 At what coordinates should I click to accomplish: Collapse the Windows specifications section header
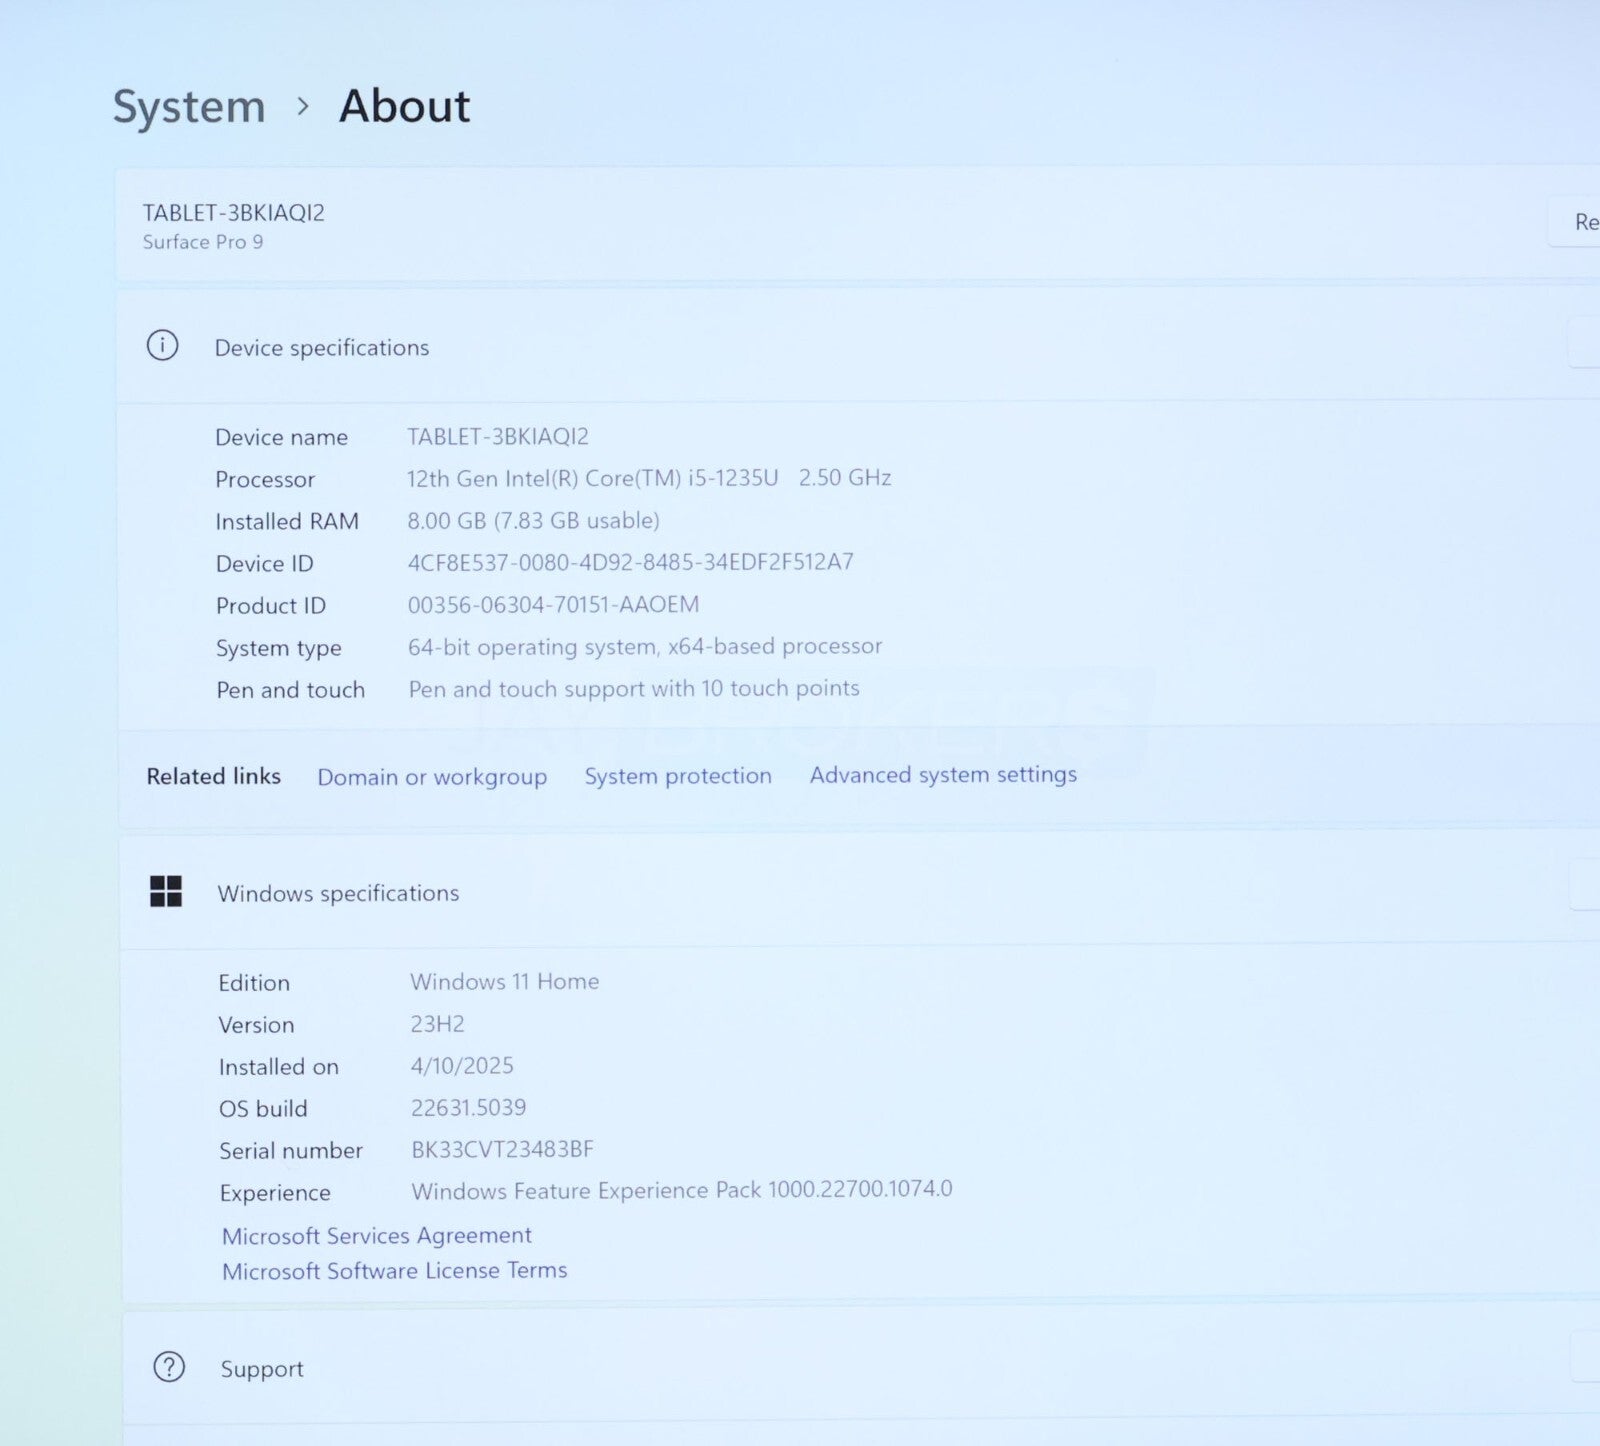[x=860, y=892]
